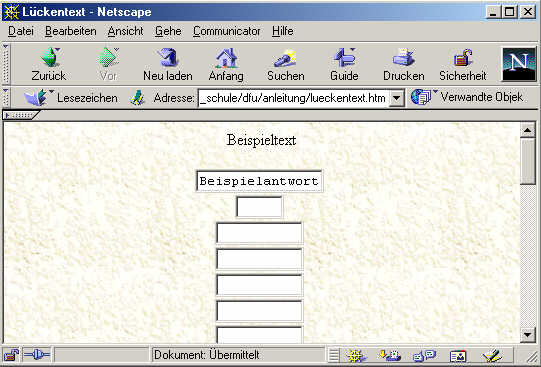Open the Gehe menu
This screenshot has width=541, height=367.
coord(168,31)
